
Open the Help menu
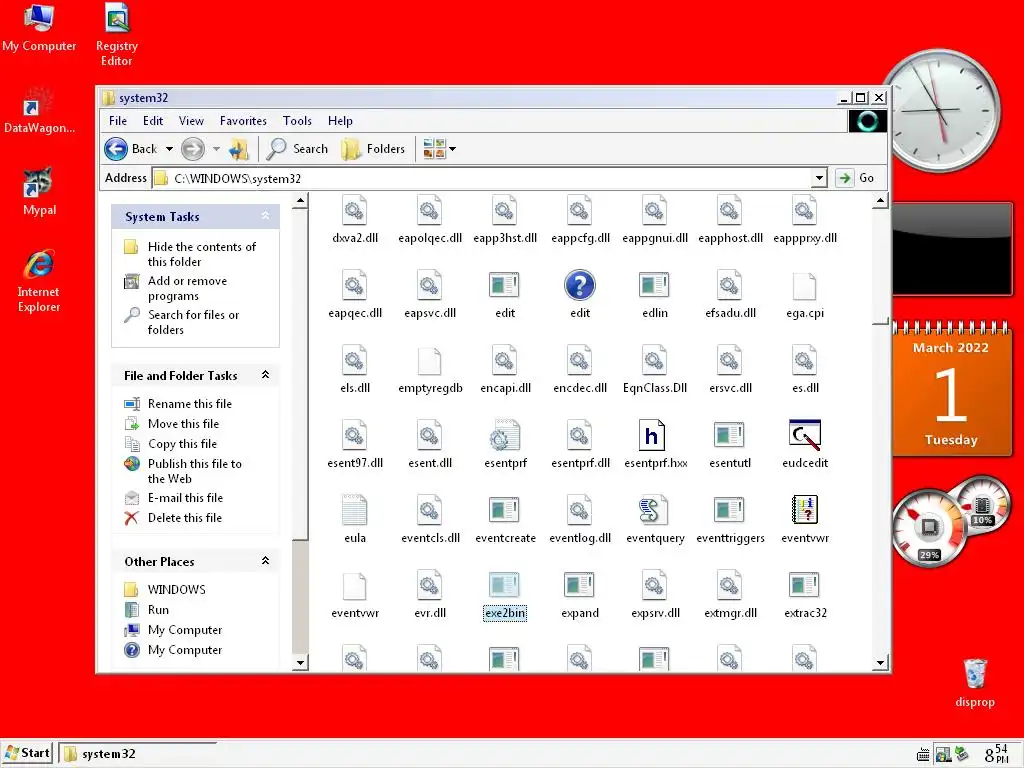pos(340,121)
